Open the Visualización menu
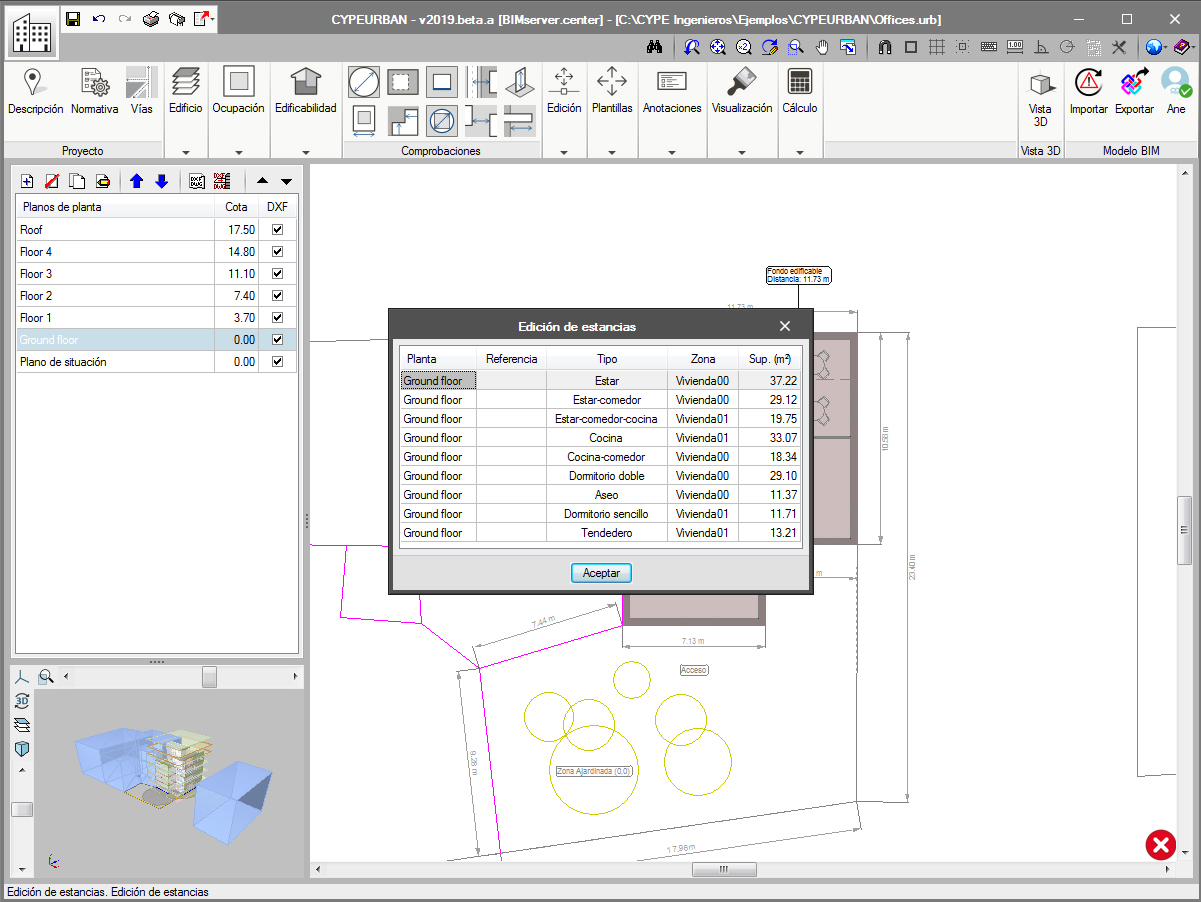Viewport: 1201px width, 902px height. 742,92
